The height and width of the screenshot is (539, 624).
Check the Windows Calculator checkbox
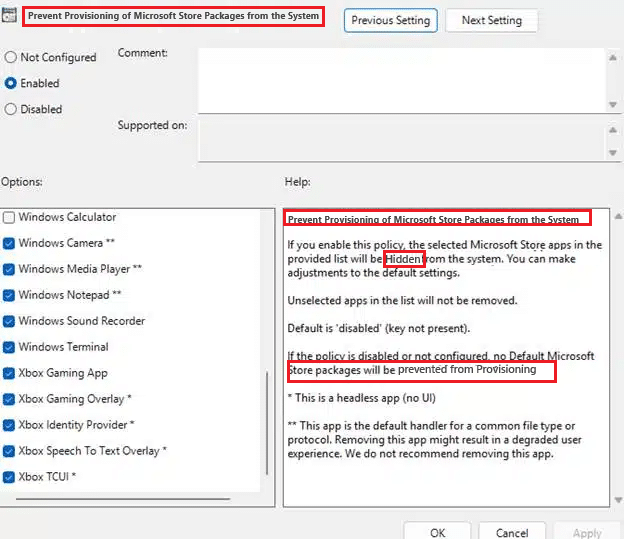click(9, 217)
